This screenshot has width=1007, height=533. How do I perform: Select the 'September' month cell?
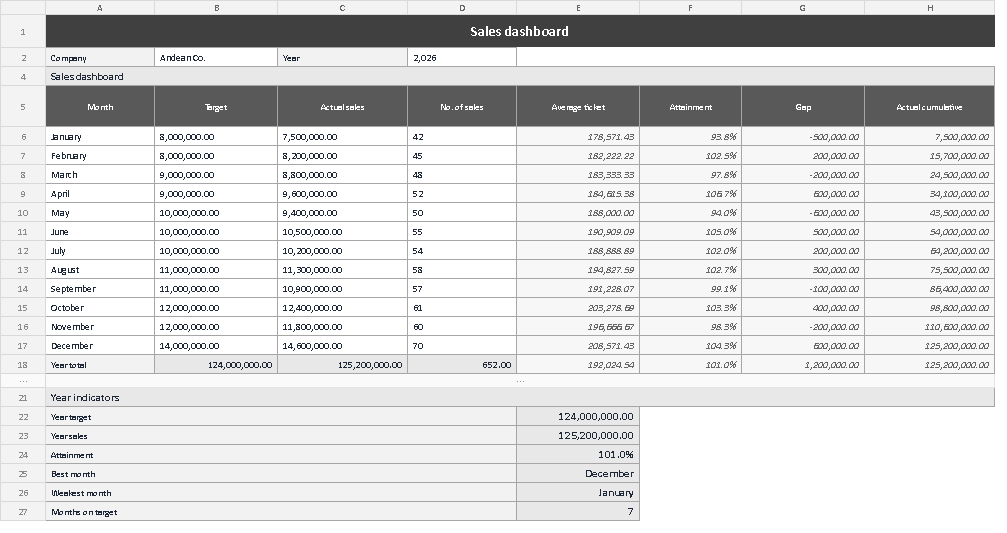(x=100, y=288)
